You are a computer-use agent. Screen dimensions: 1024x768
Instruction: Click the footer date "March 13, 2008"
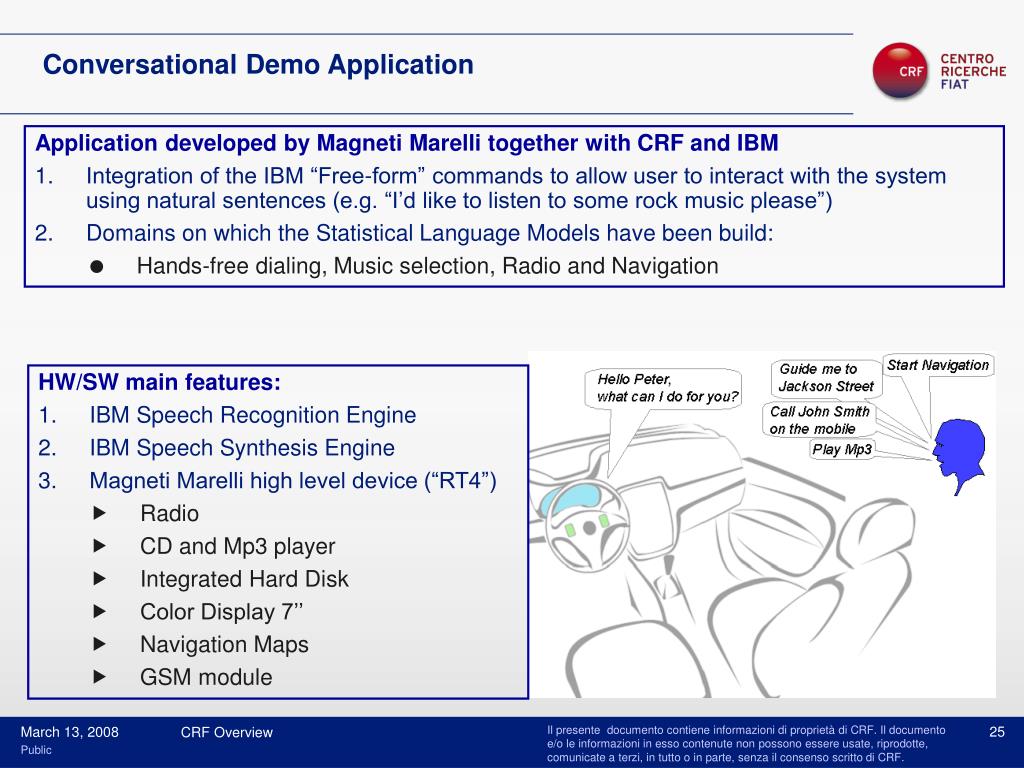pyautogui.click(x=69, y=732)
